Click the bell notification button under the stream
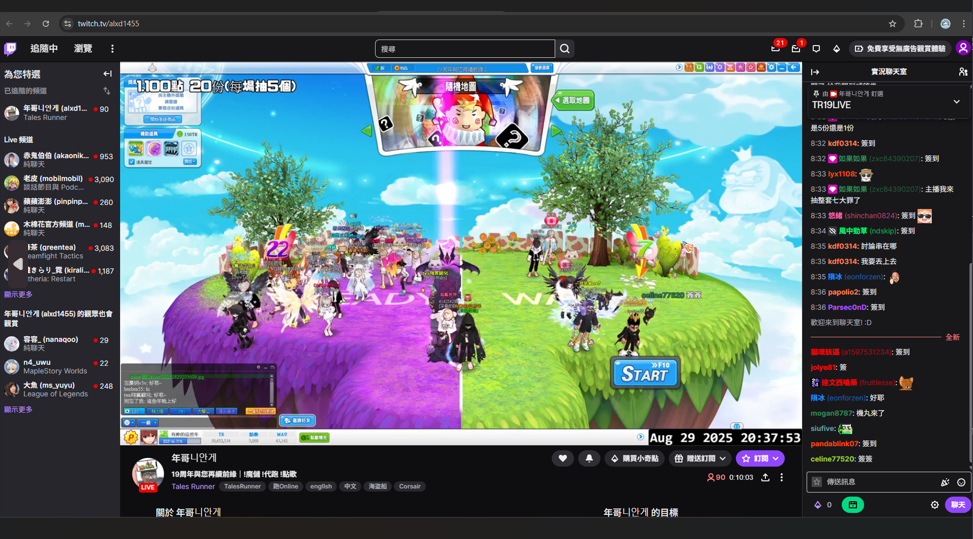 [589, 458]
